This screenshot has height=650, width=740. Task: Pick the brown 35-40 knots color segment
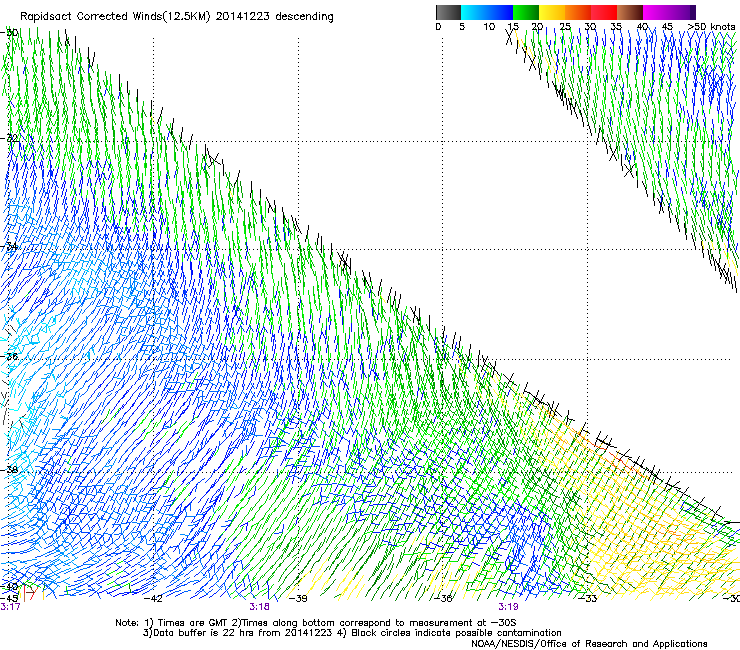pyautogui.click(x=630, y=12)
